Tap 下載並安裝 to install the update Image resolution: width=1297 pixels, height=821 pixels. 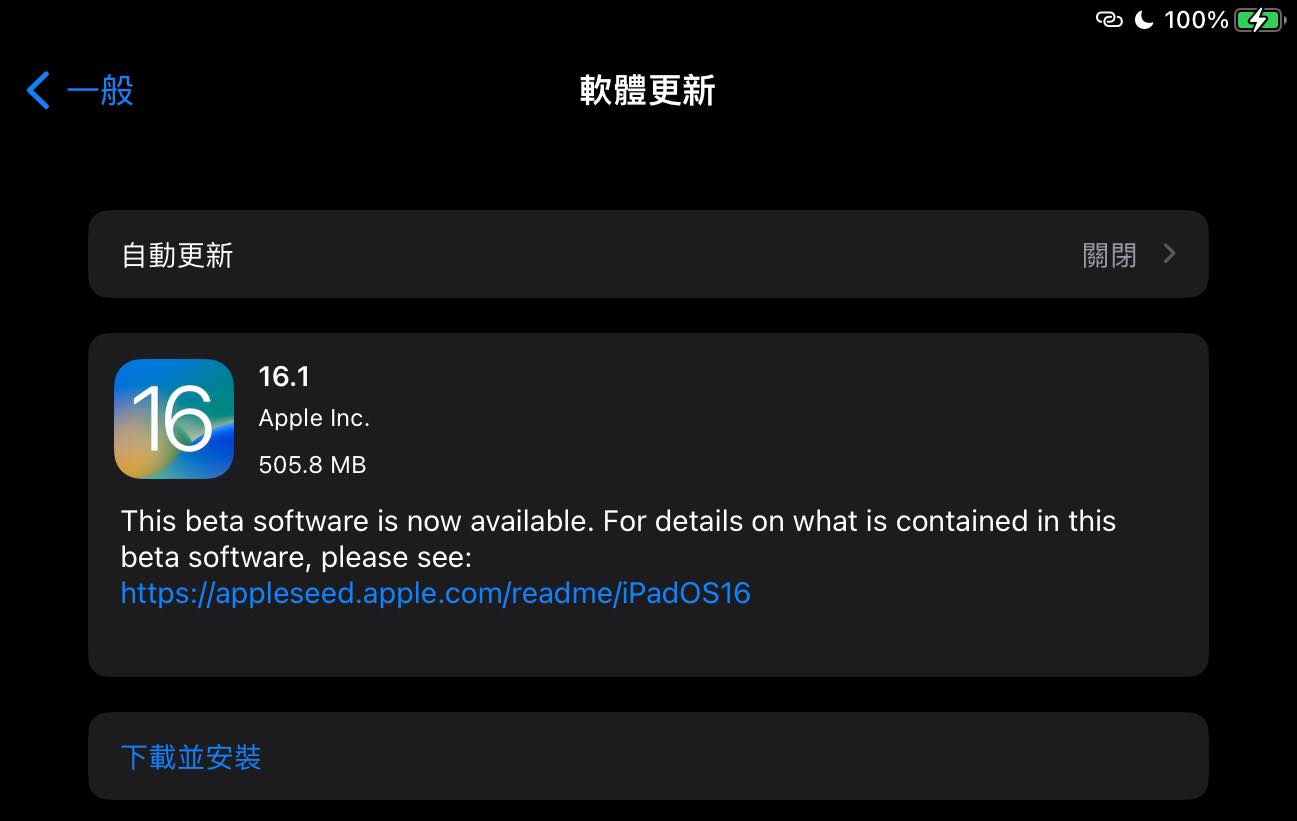(191, 757)
